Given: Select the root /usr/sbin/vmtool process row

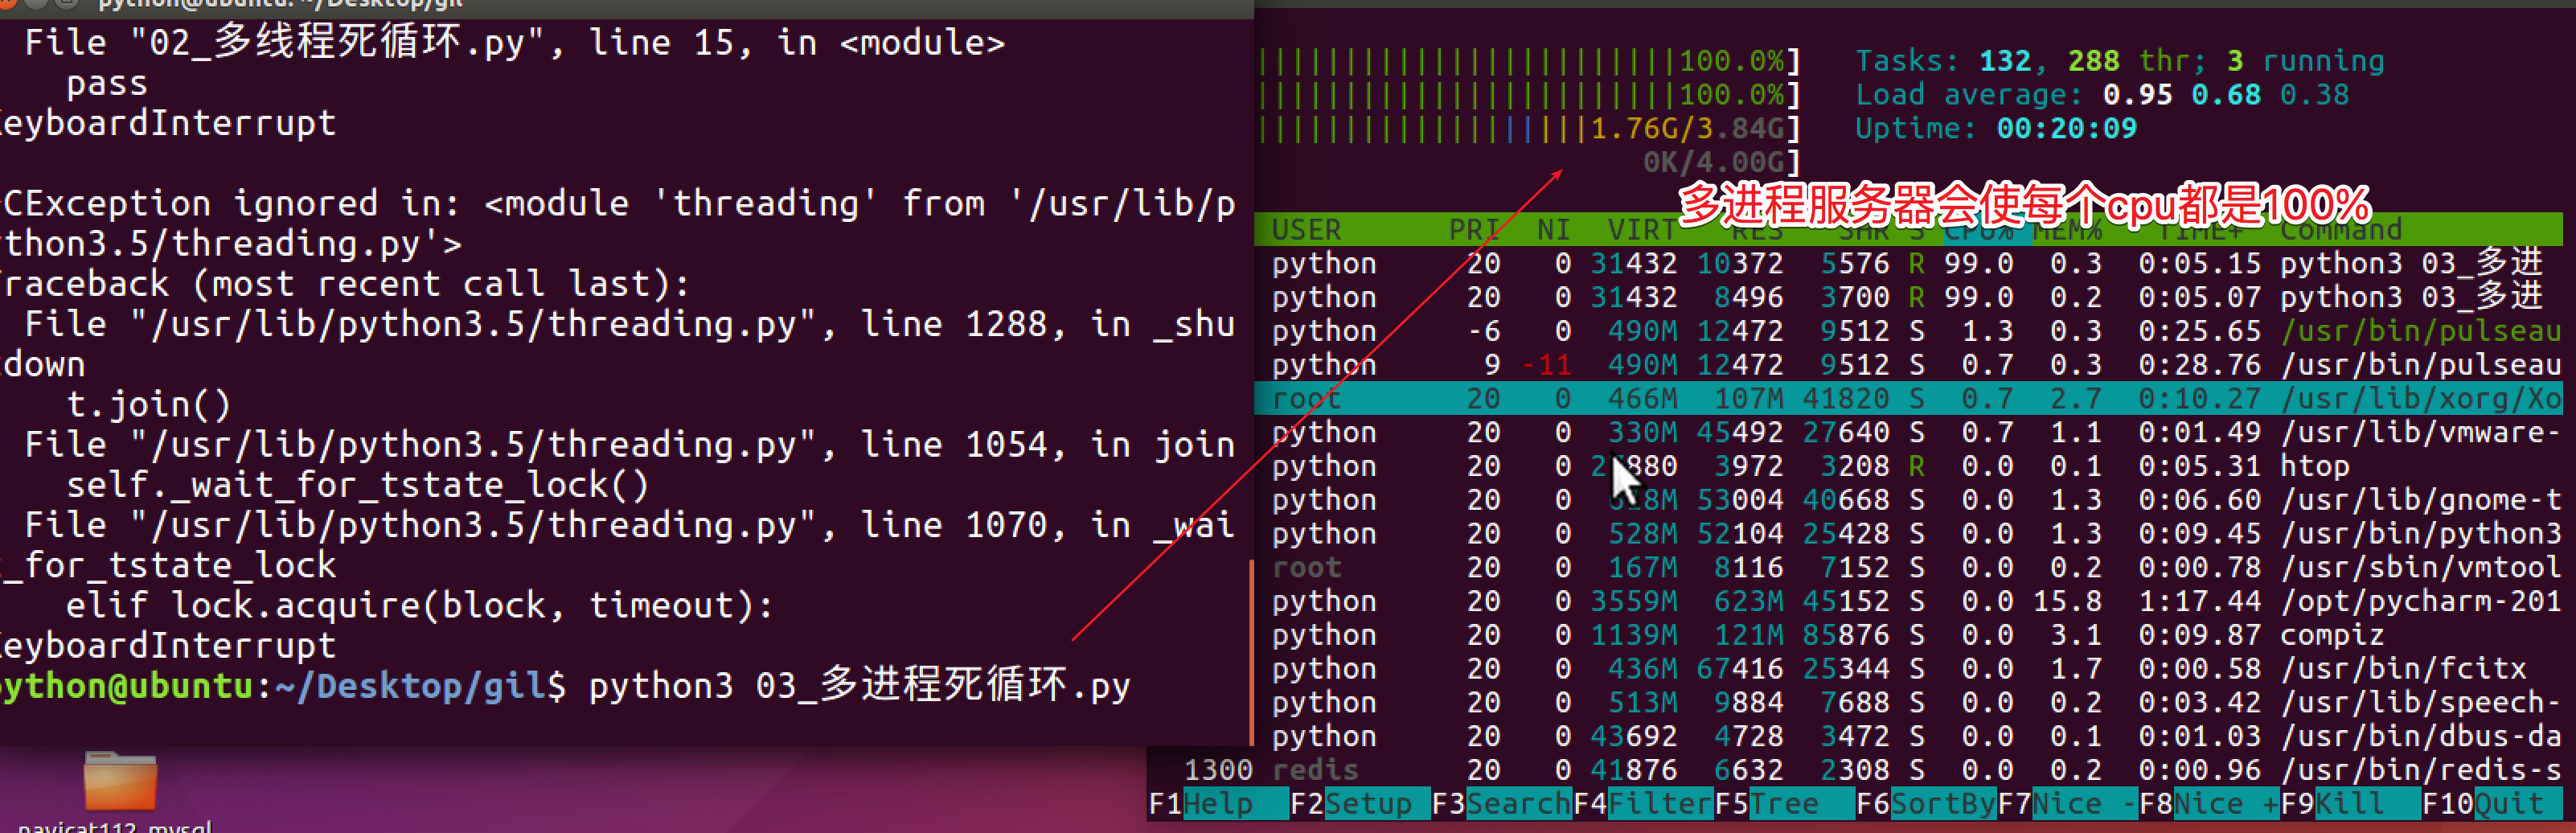Looking at the screenshot, I should coord(1908,568).
